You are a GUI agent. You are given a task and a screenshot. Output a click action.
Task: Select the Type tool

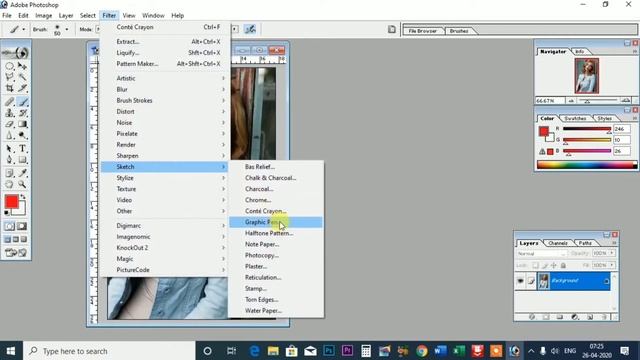(22, 149)
